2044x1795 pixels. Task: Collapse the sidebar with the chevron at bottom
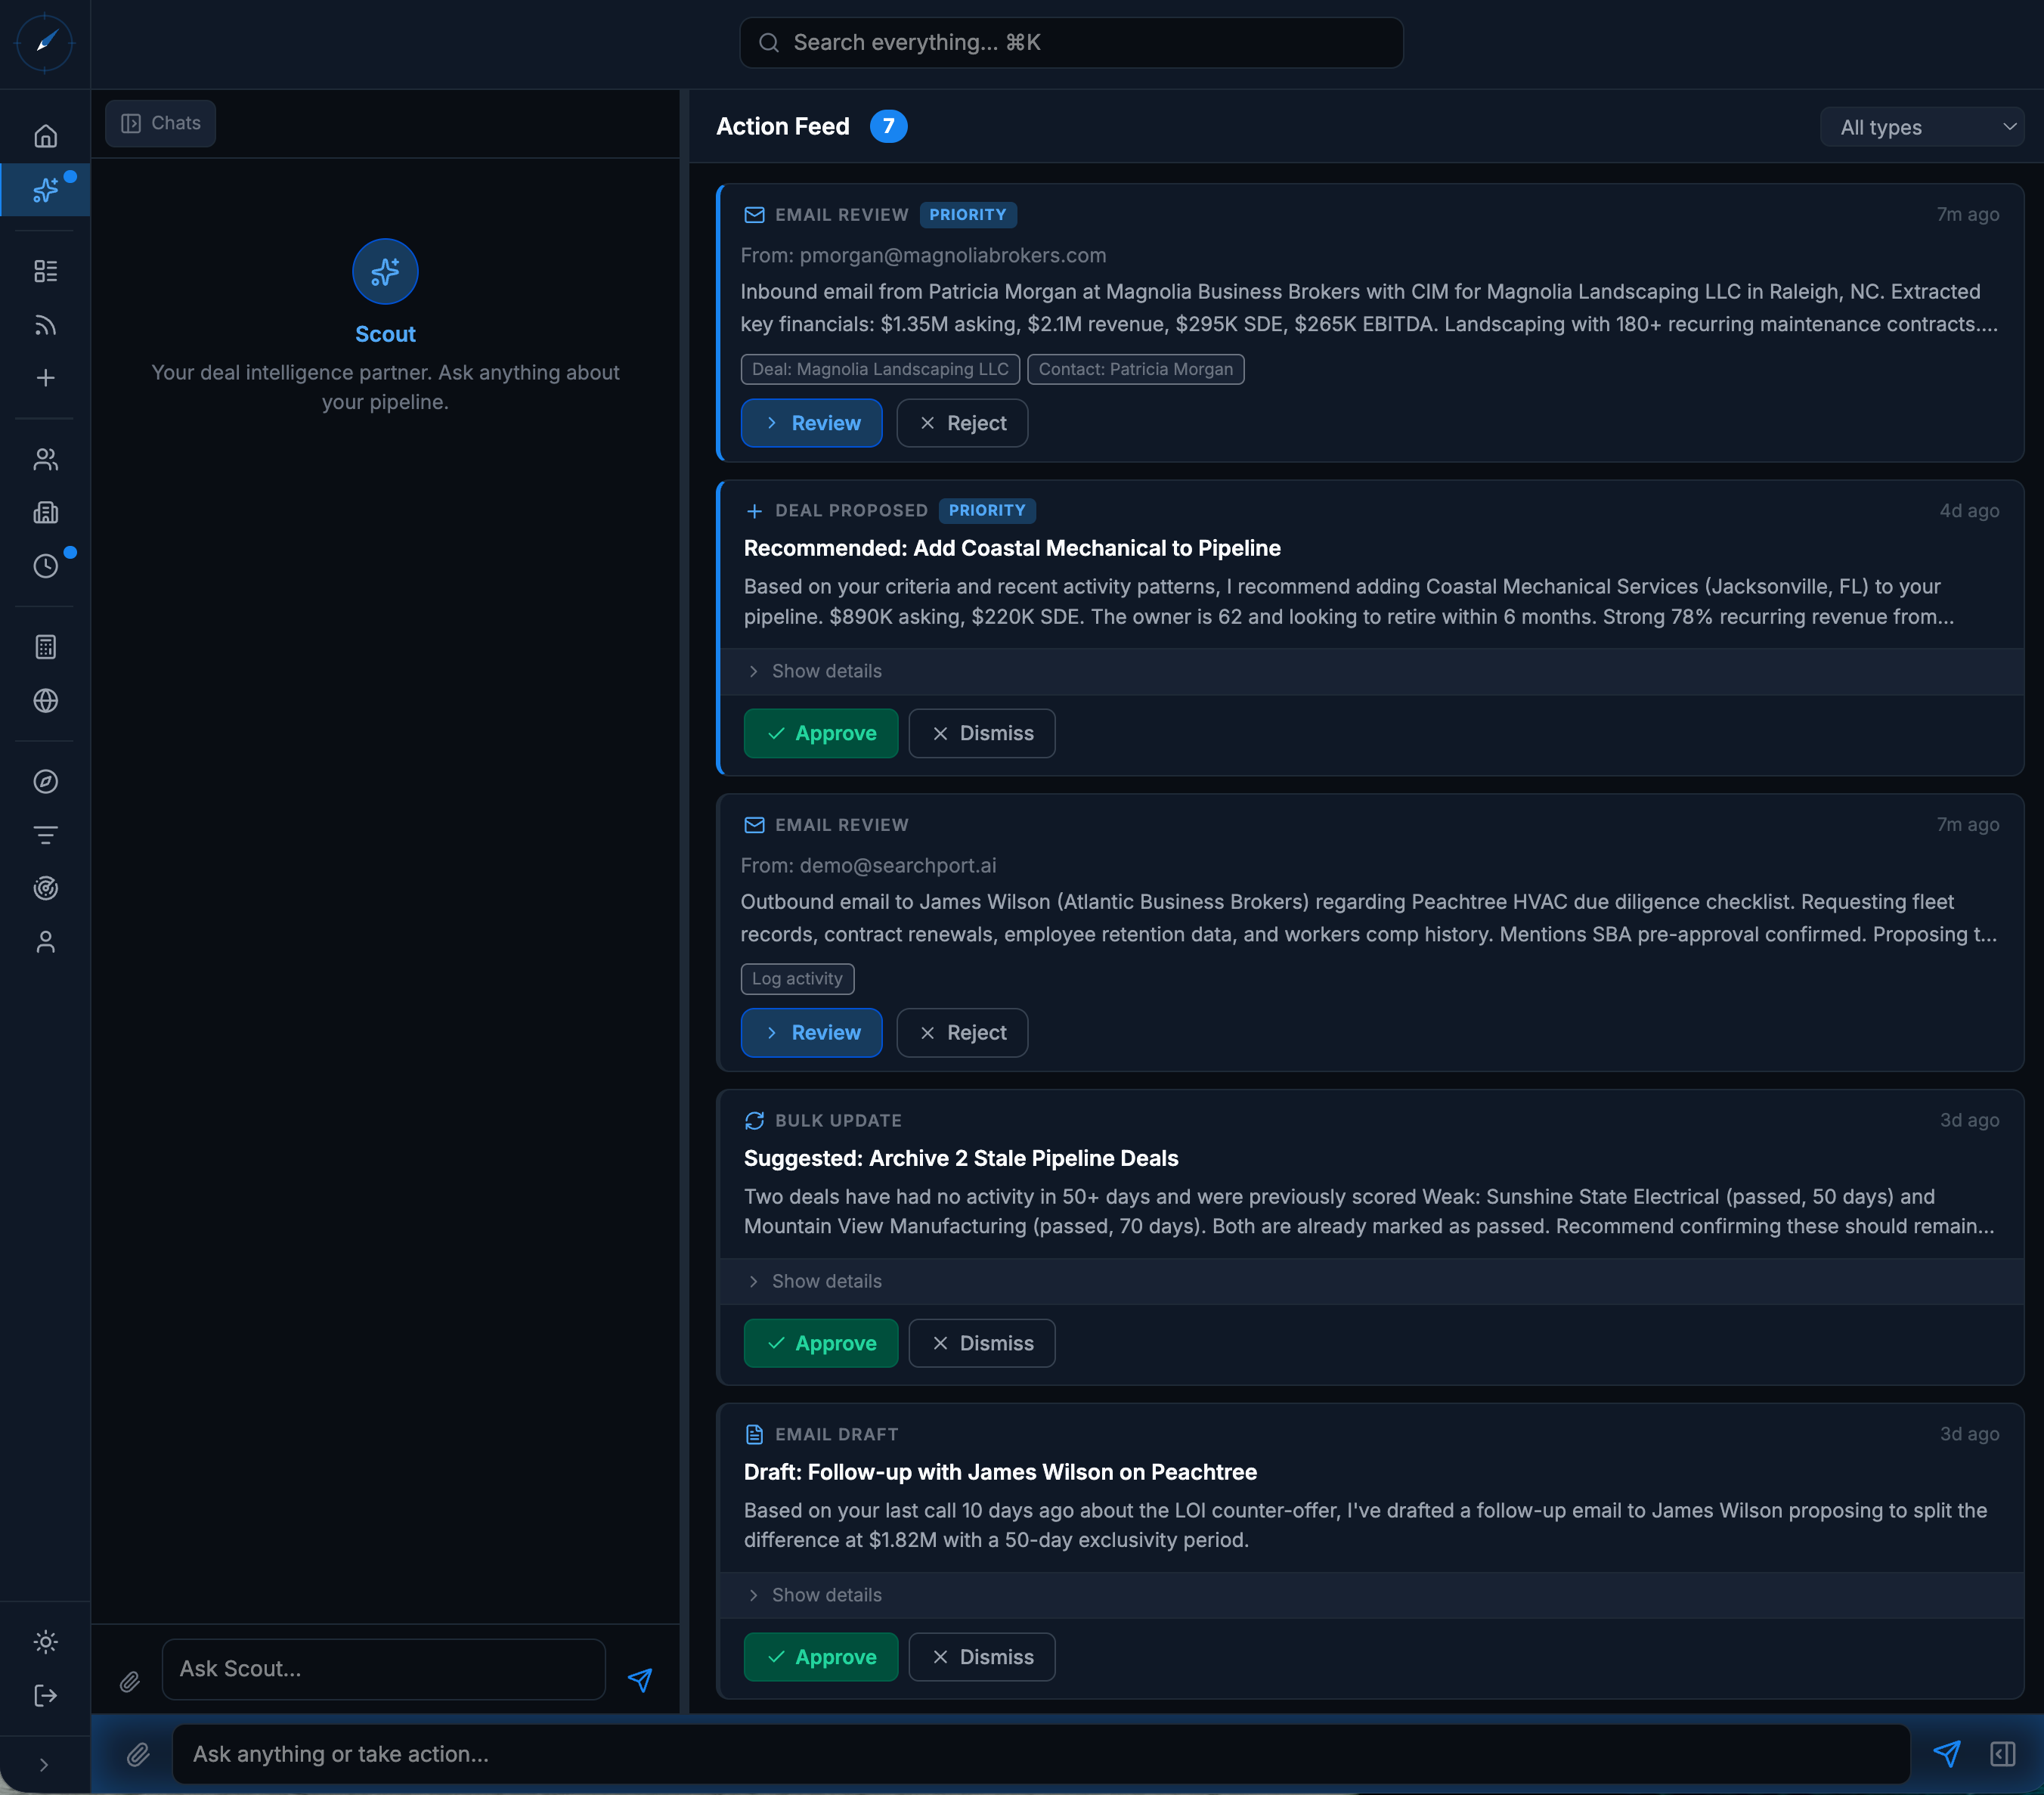pyautogui.click(x=45, y=1764)
